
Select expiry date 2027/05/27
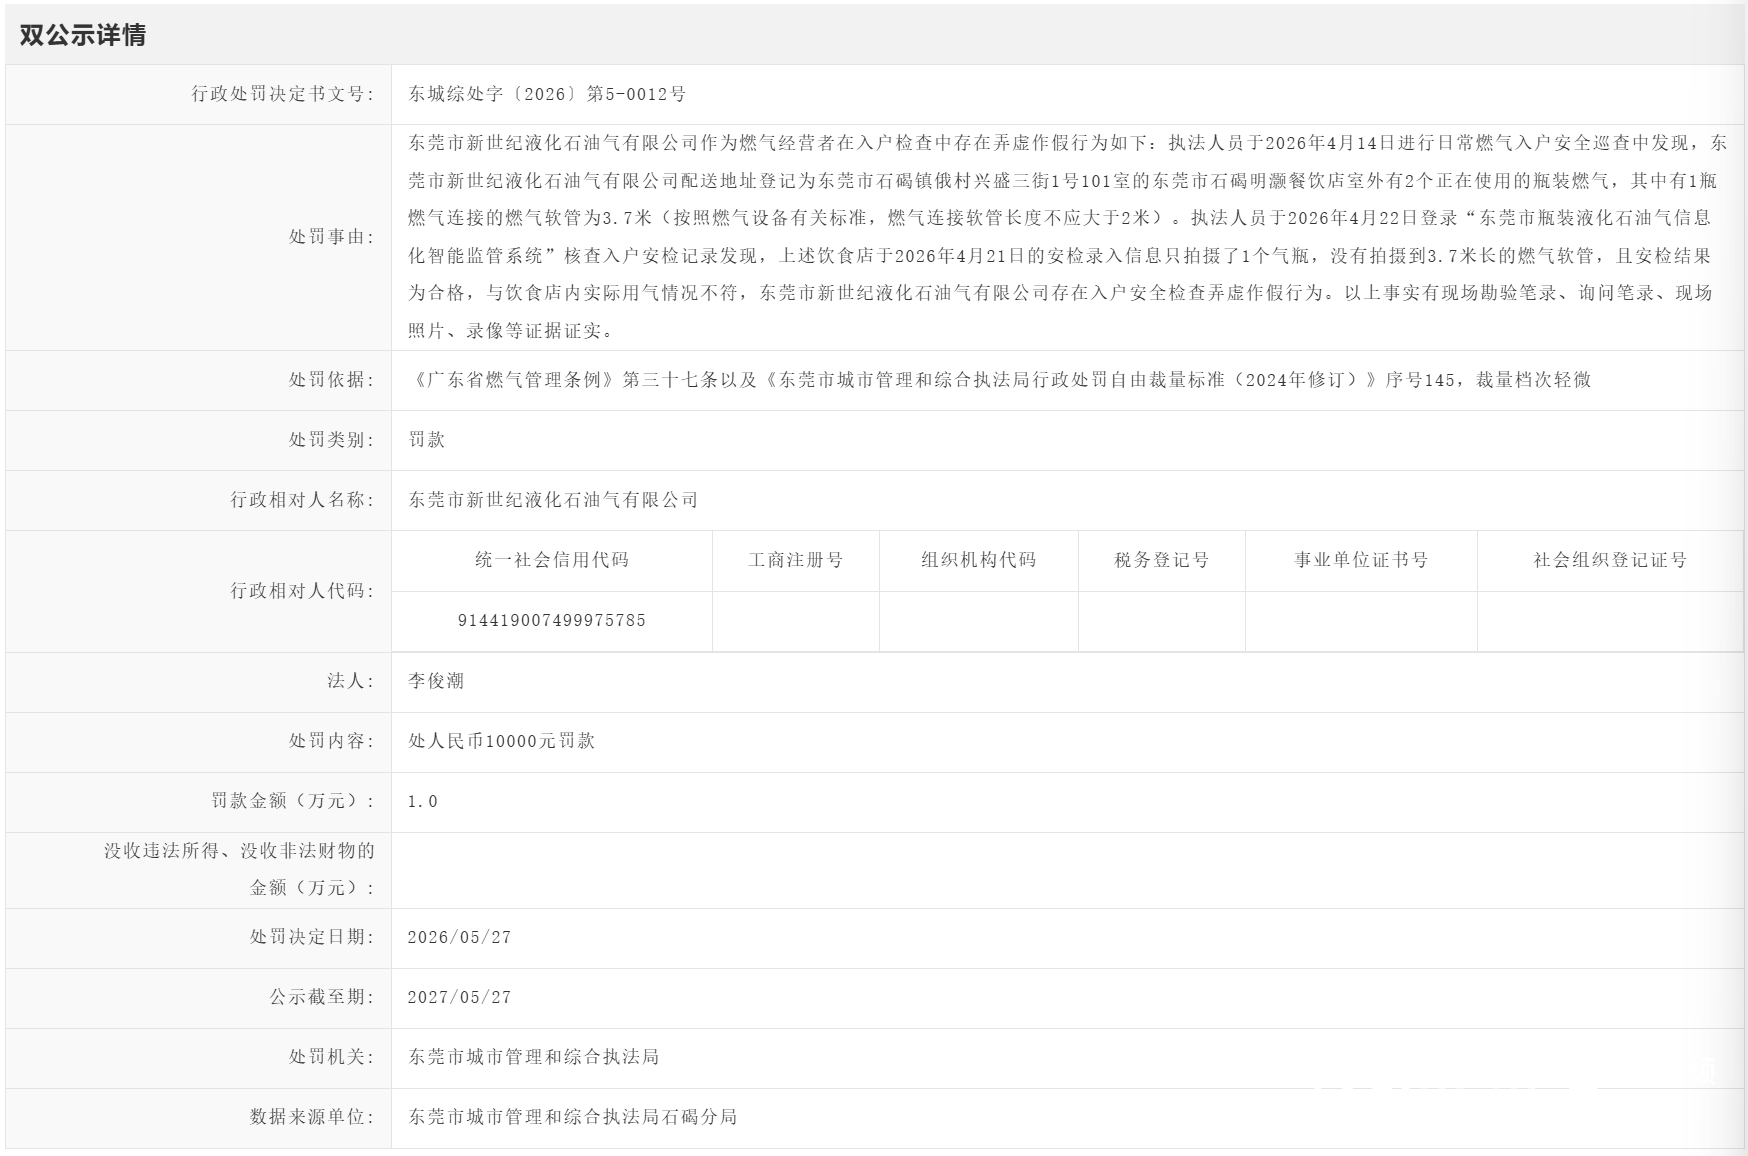click(460, 998)
